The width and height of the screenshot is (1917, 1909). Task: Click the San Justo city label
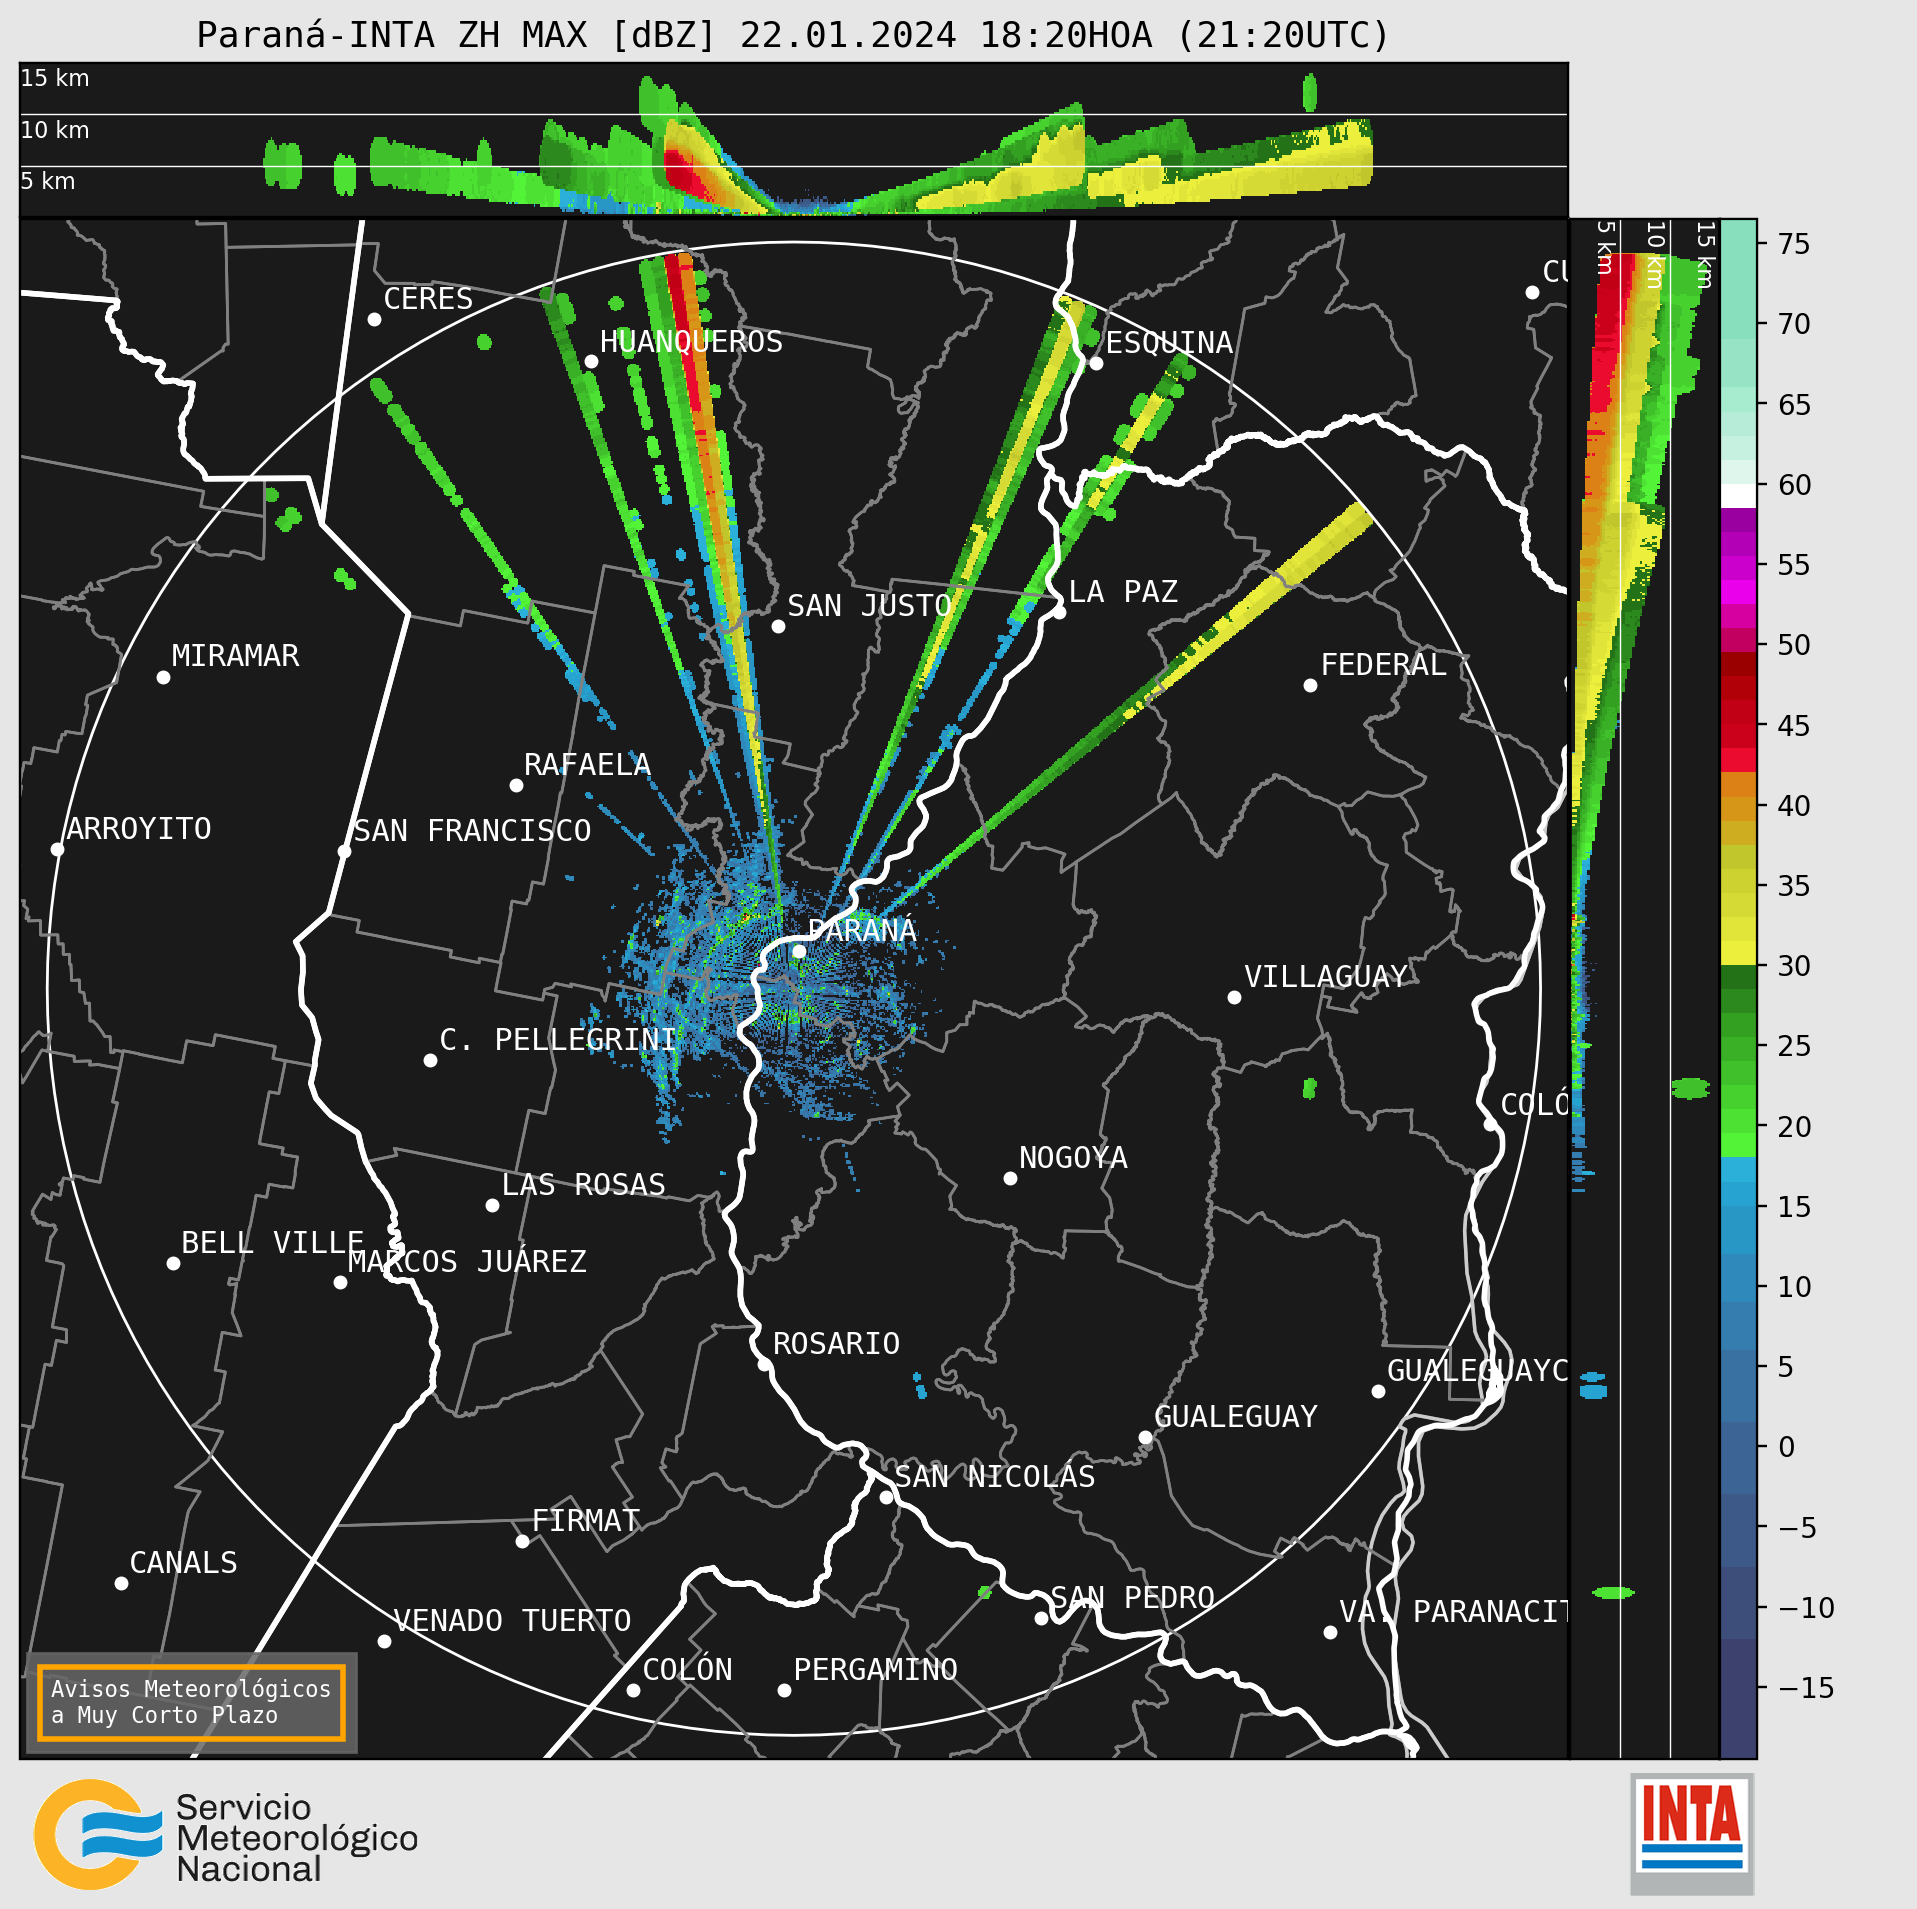(869, 606)
